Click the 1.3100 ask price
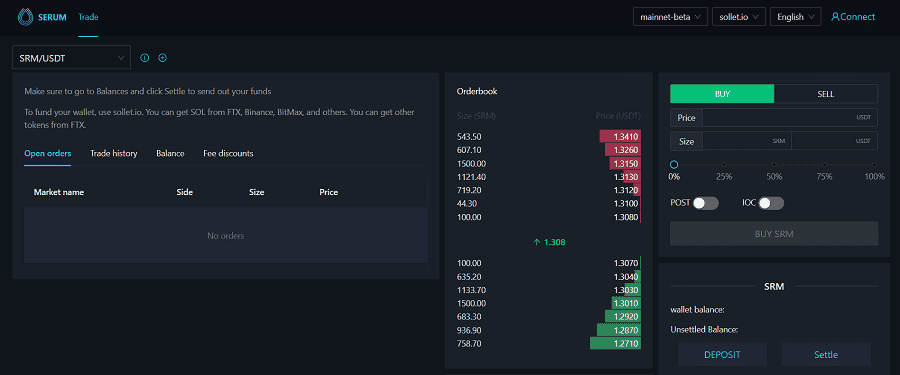Image resolution: width=900 pixels, height=375 pixels. click(625, 203)
